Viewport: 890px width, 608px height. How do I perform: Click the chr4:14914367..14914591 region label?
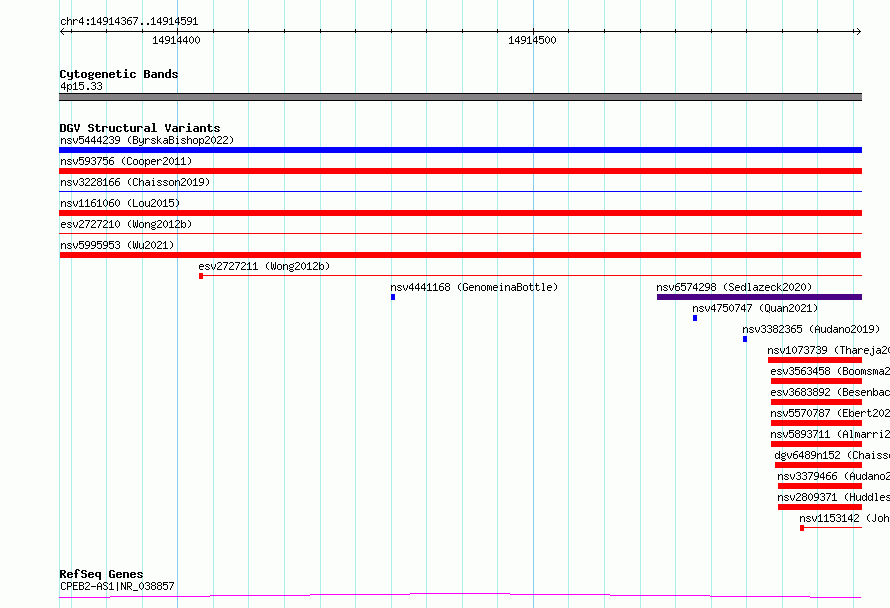pos(129,21)
